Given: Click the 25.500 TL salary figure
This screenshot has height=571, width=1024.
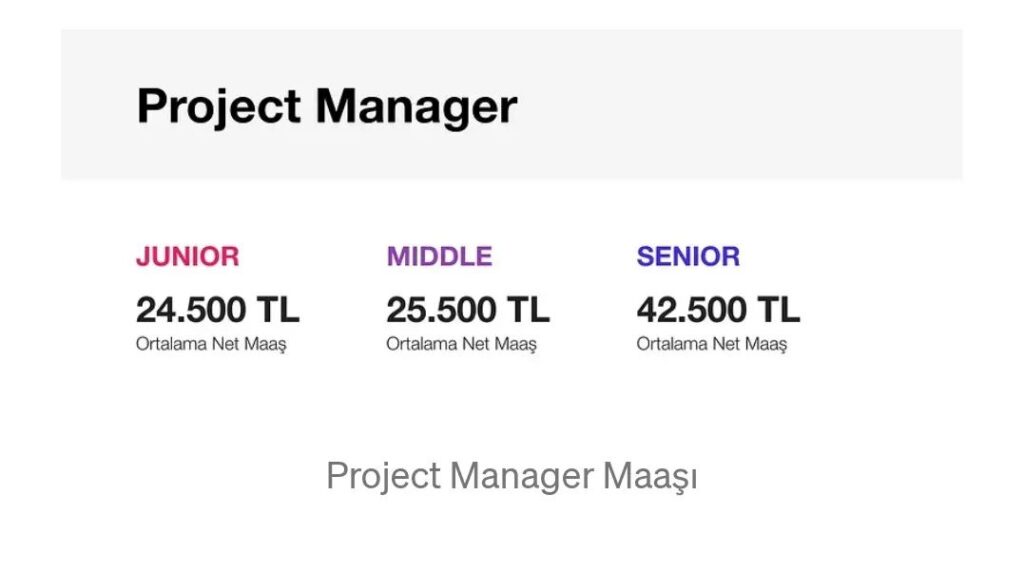Looking at the screenshot, I should (467, 309).
